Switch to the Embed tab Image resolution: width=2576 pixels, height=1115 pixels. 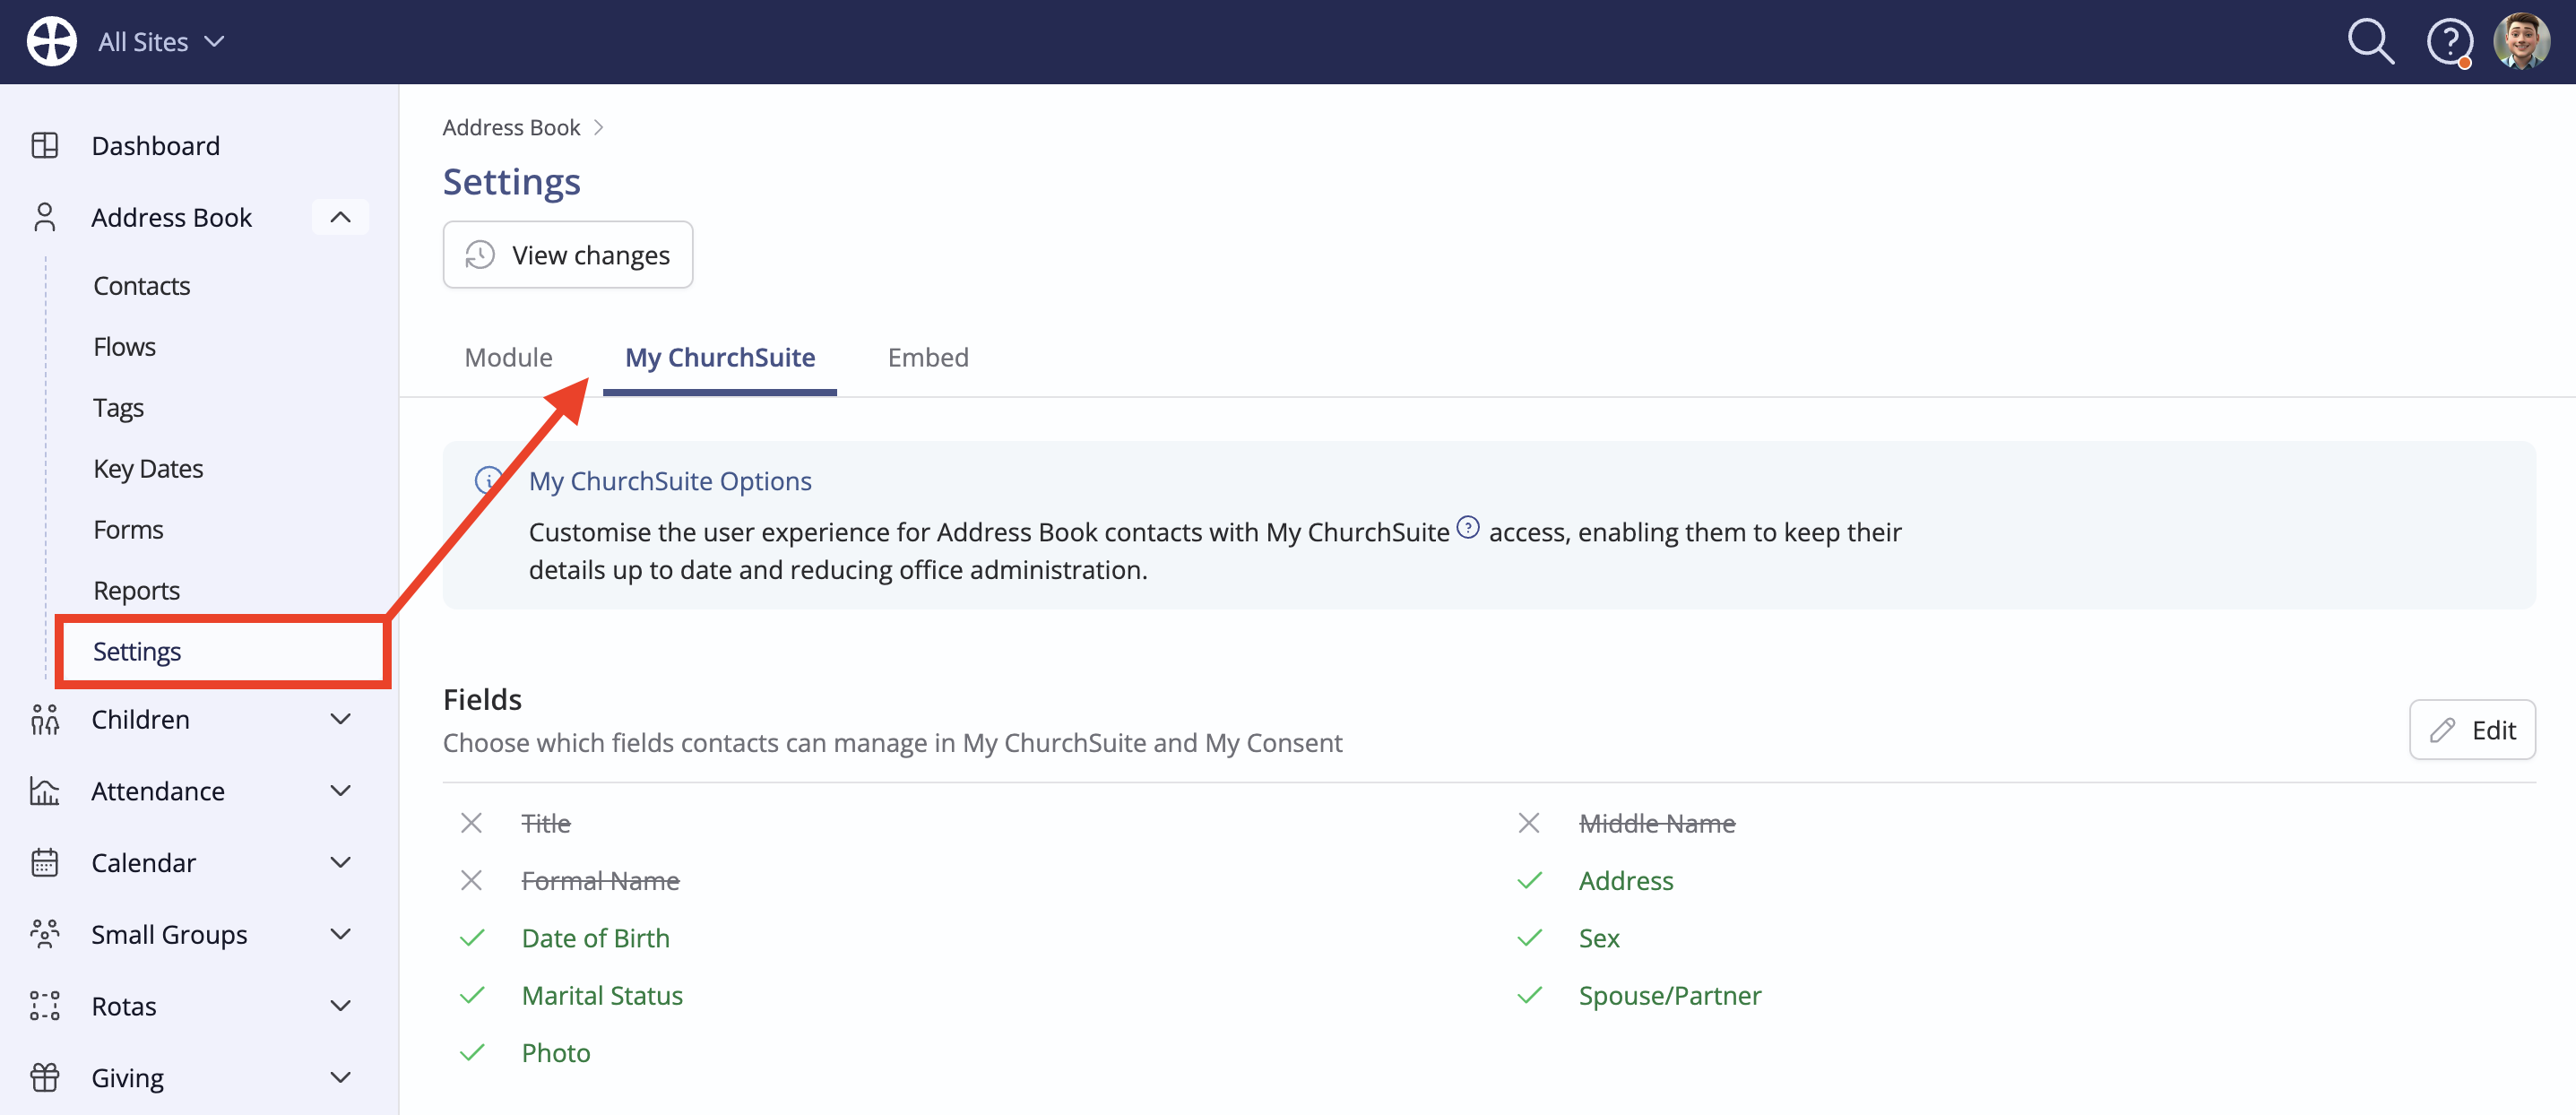click(928, 357)
